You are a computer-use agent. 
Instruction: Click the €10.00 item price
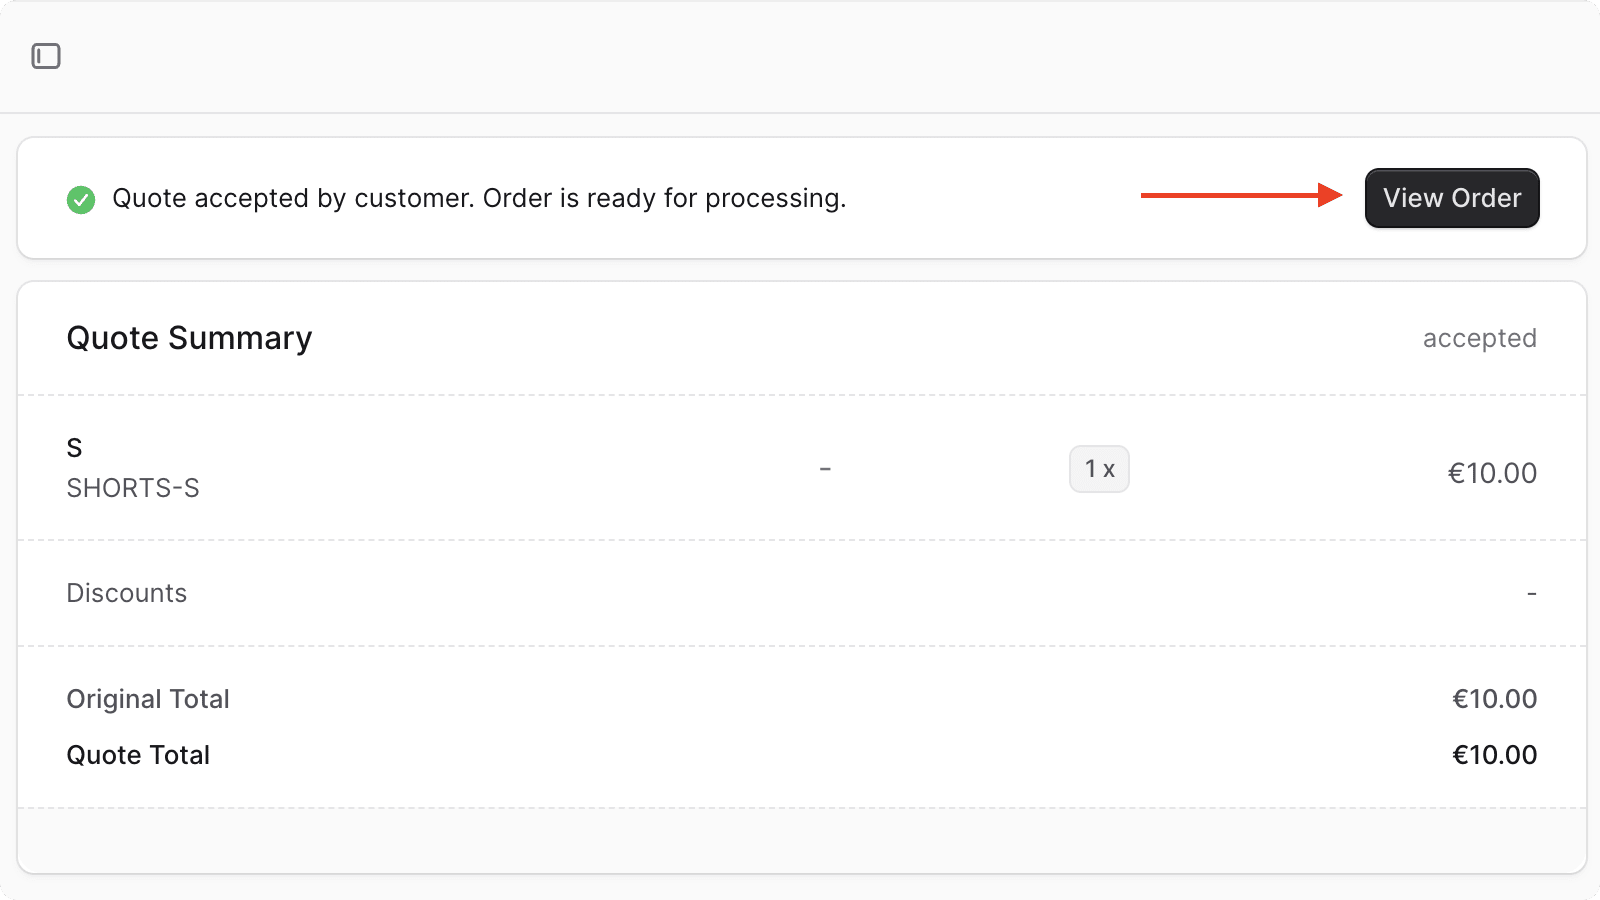[1493, 472]
